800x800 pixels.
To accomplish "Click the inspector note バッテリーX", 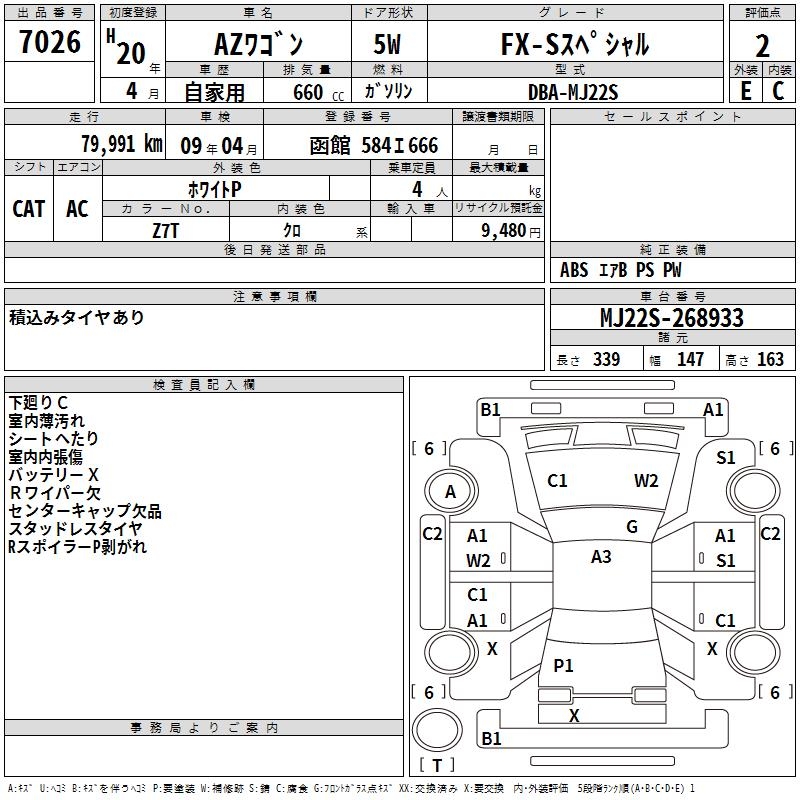I will coord(54,474).
